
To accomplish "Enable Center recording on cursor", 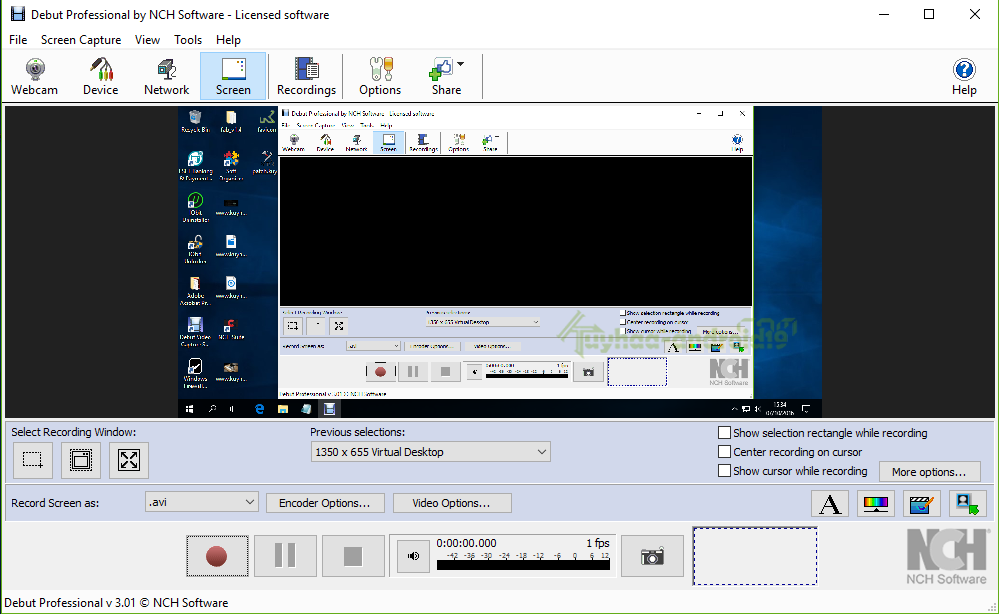I will click(724, 452).
